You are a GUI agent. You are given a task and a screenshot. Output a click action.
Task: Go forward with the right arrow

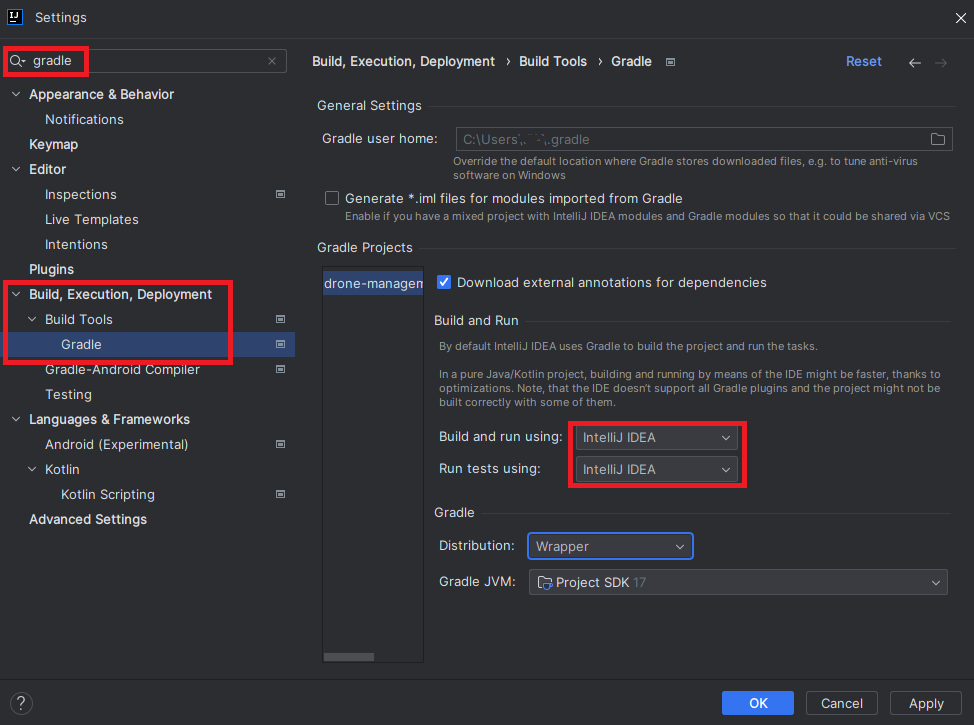(x=941, y=63)
